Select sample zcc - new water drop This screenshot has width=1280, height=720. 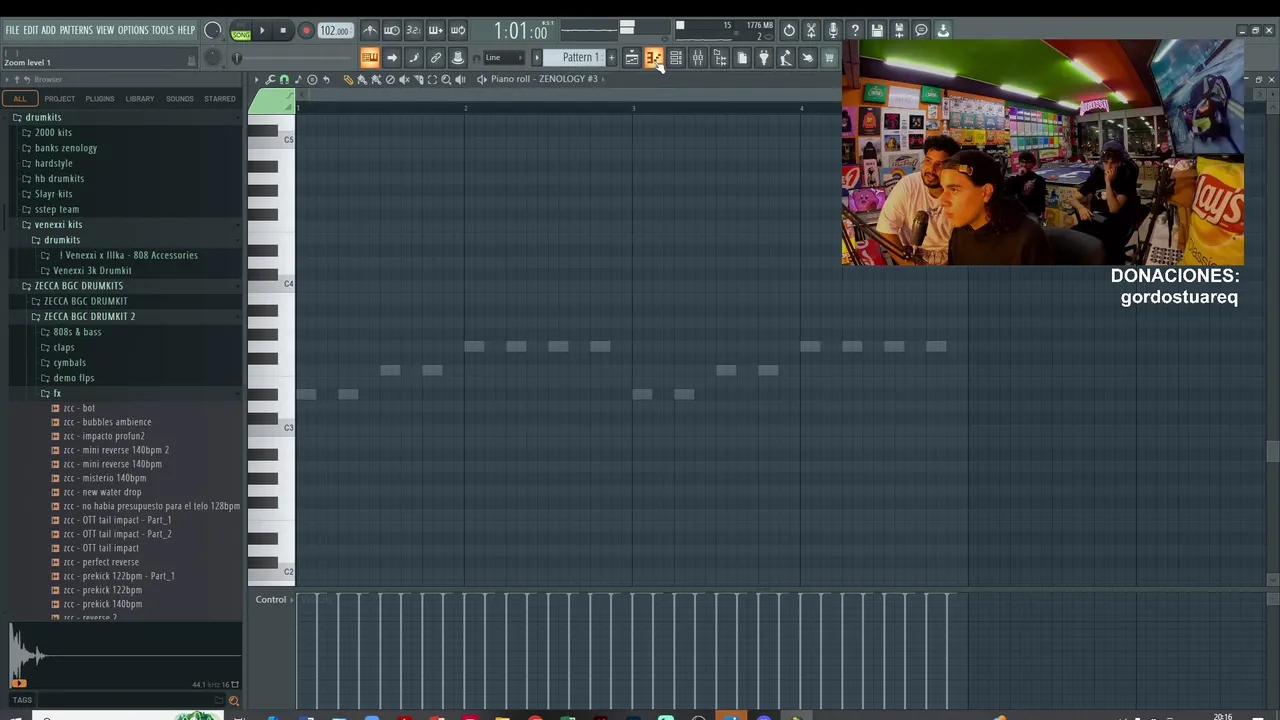point(102,492)
